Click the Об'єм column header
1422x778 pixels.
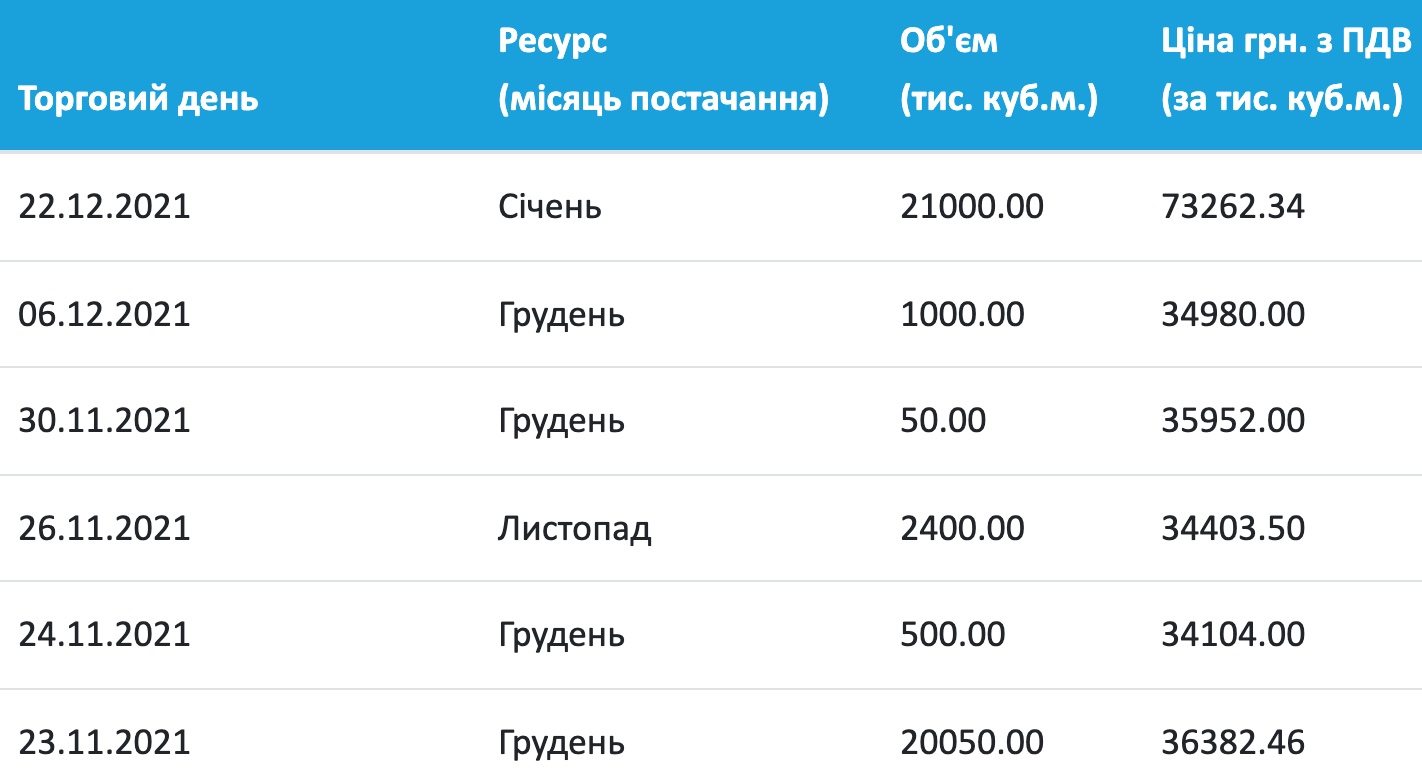pyautogui.click(x=999, y=71)
